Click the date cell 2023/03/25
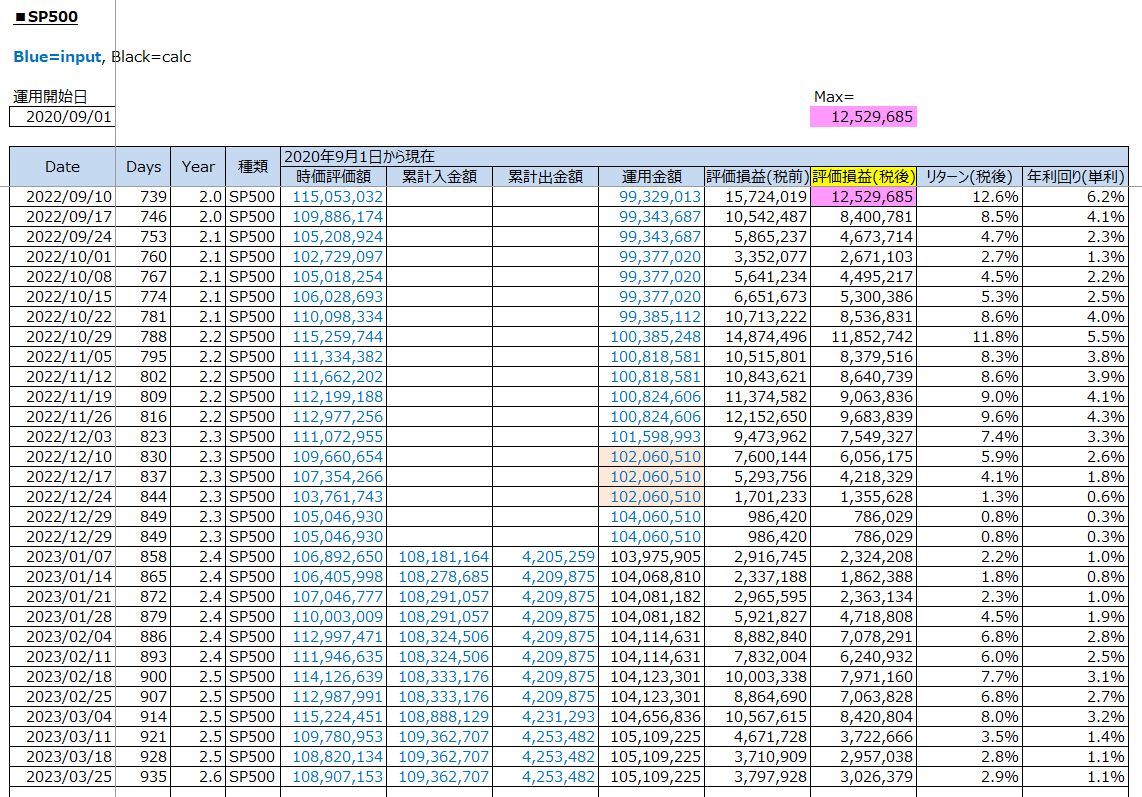The image size is (1142, 797). coord(62,776)
